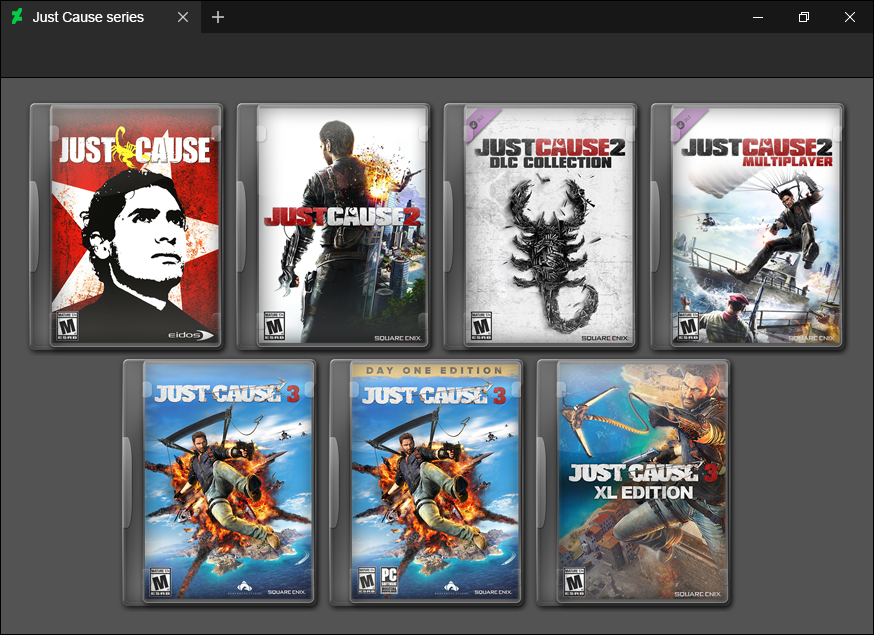Click the purple ribbon badge on DLC Collection
The height and width of the screenshot is (635, 874).
point(479,119)
